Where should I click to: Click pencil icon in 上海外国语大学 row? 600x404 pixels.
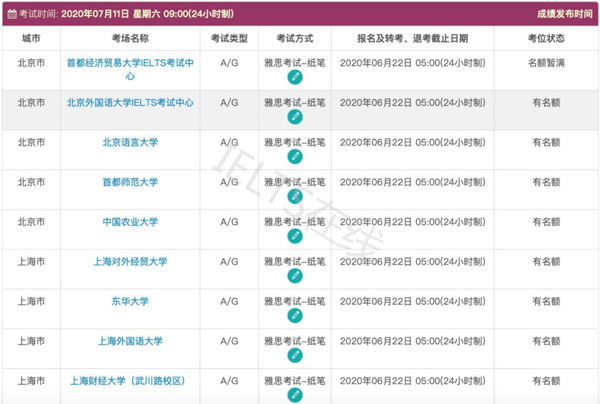295,356
